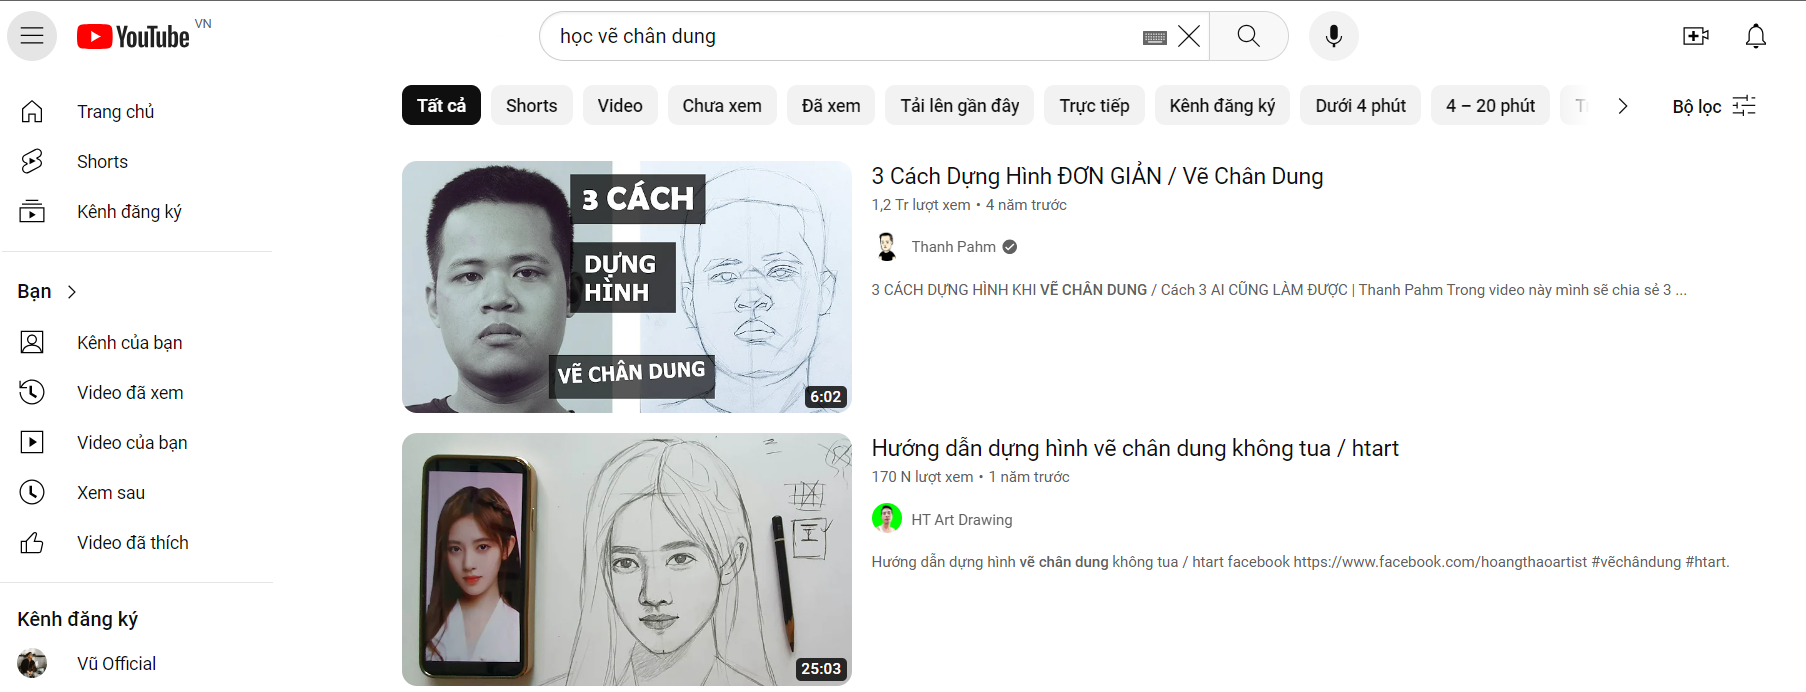Click the Video đã xem history icon
This screenshot has width=1806, height=692.
[32, 392]
